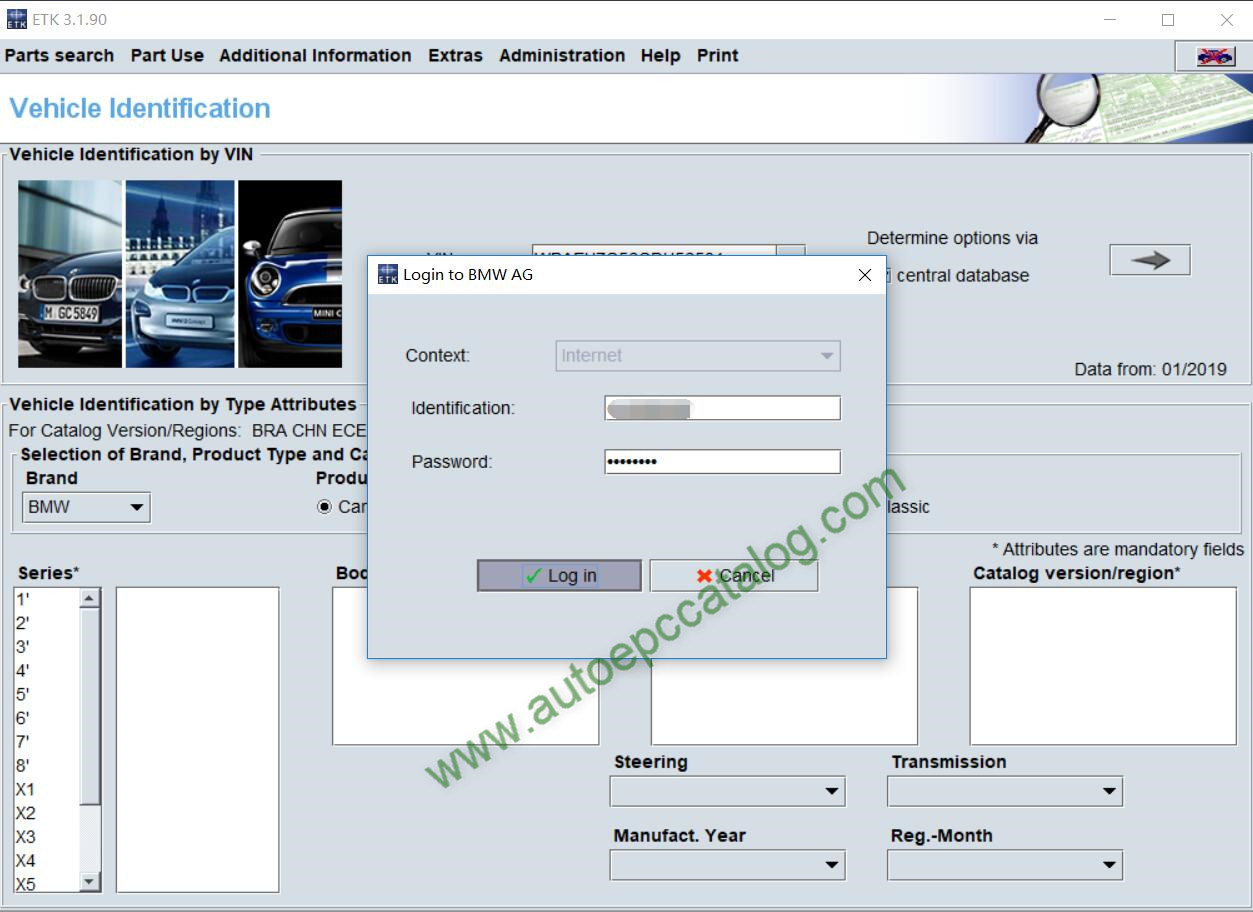Click the right arrow proceed button
Image resolution: width=1253 pixels, height=912 pixels.
pyautogui.click(x=1150, y=260)
